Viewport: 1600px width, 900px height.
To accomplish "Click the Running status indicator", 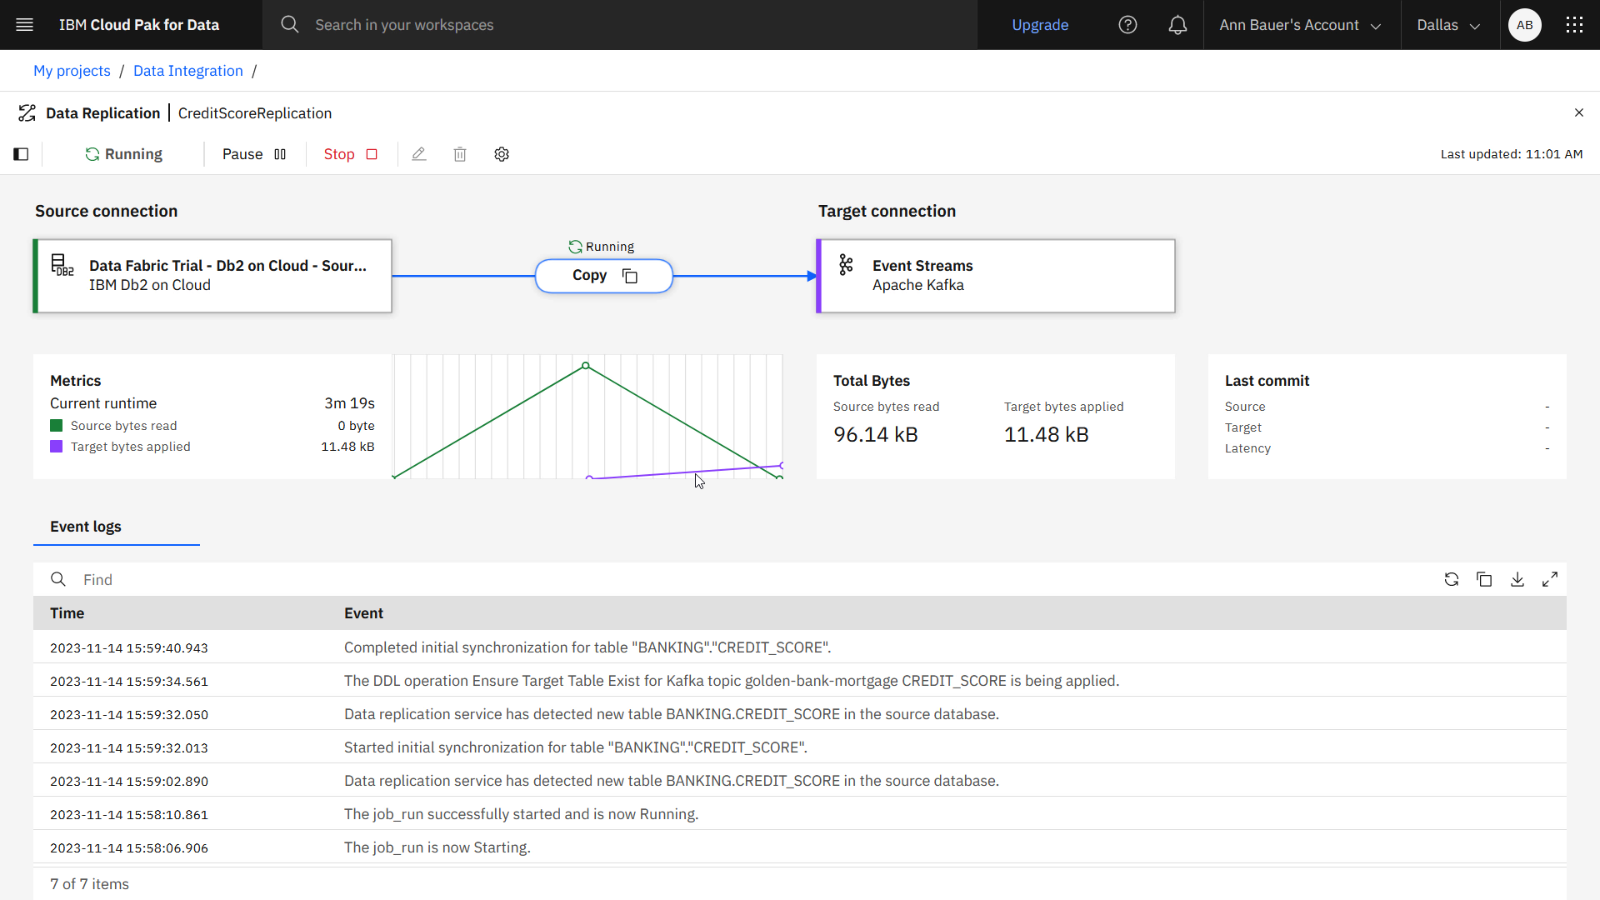I will 124,154.
